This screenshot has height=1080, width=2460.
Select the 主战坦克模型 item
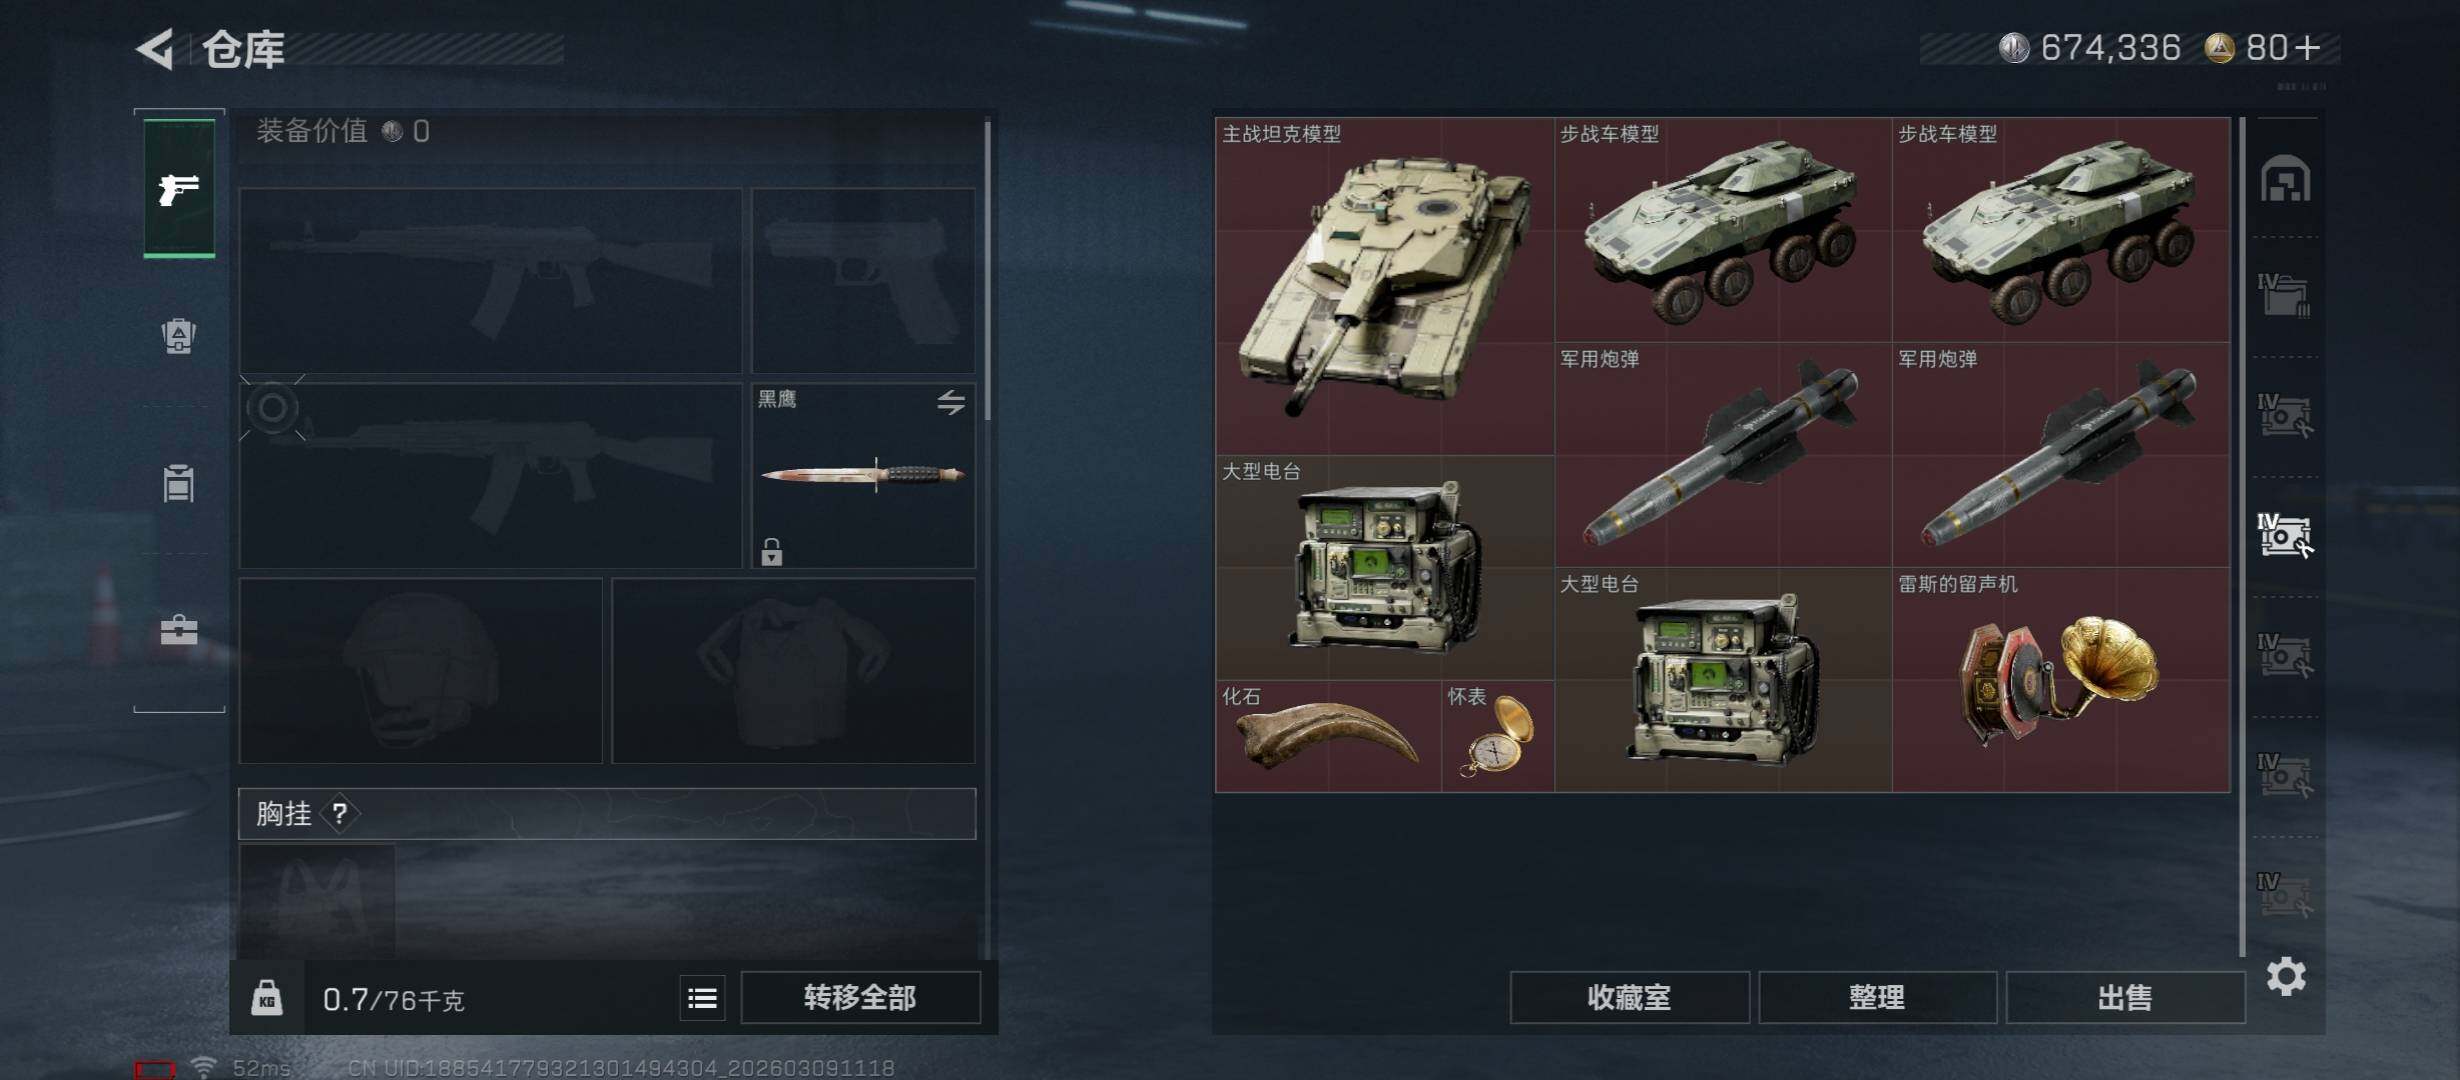(x=1385, y=286)
